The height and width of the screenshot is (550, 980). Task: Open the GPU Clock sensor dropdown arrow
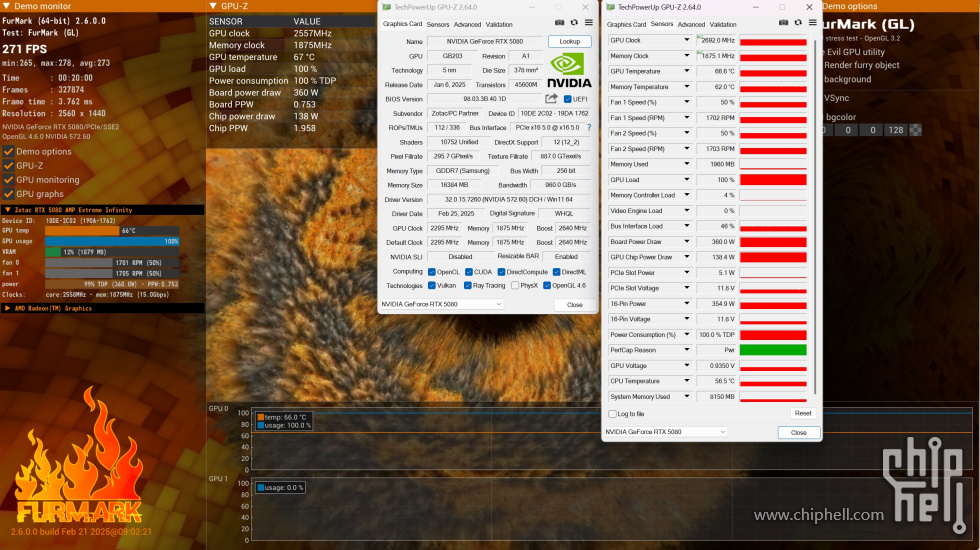686,40
